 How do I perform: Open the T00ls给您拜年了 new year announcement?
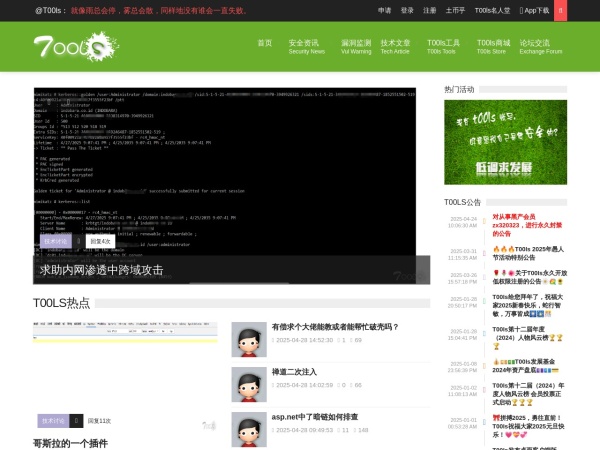pos(528,305)
